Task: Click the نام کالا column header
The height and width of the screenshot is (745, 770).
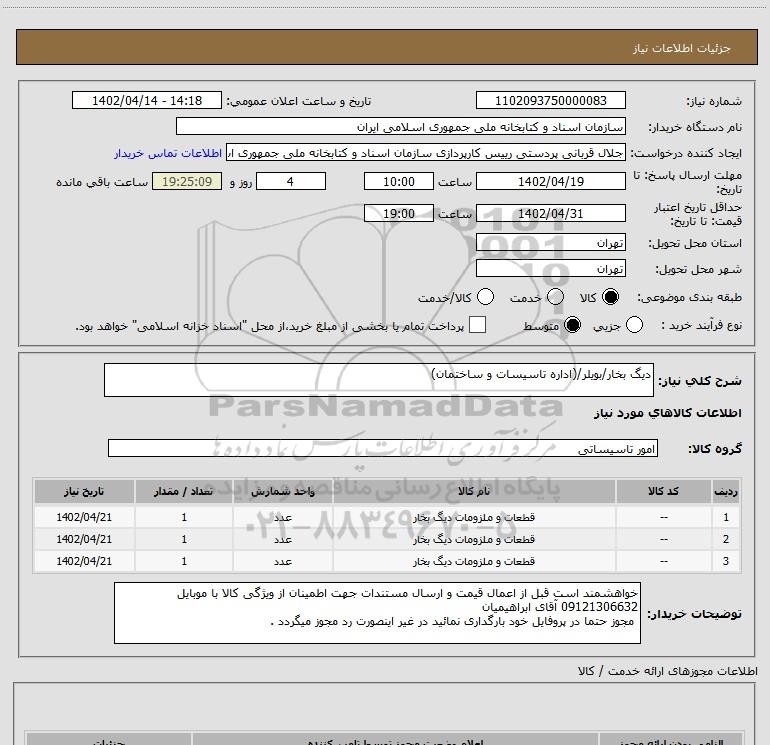Action: 474,491
